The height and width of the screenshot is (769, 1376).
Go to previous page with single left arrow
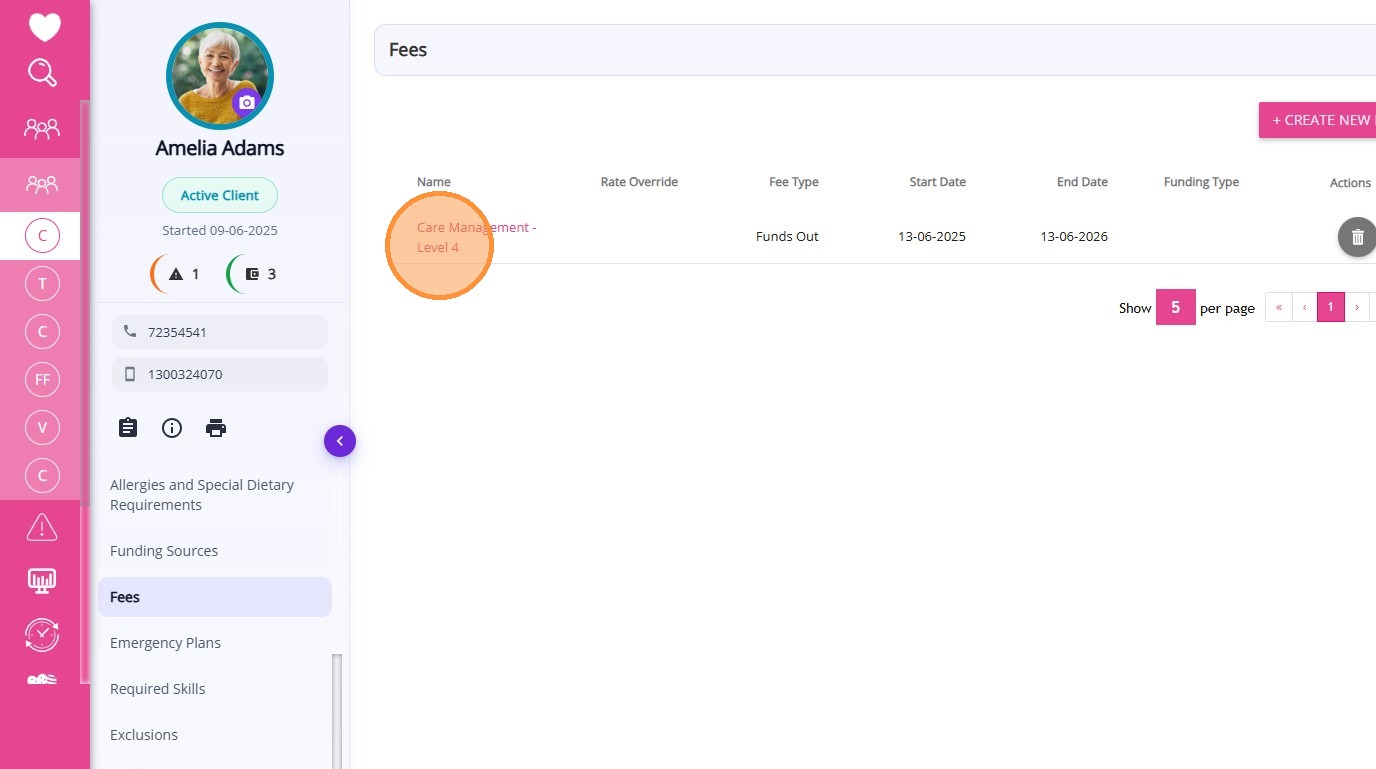pyautogui.click(x=1304, y=307)
